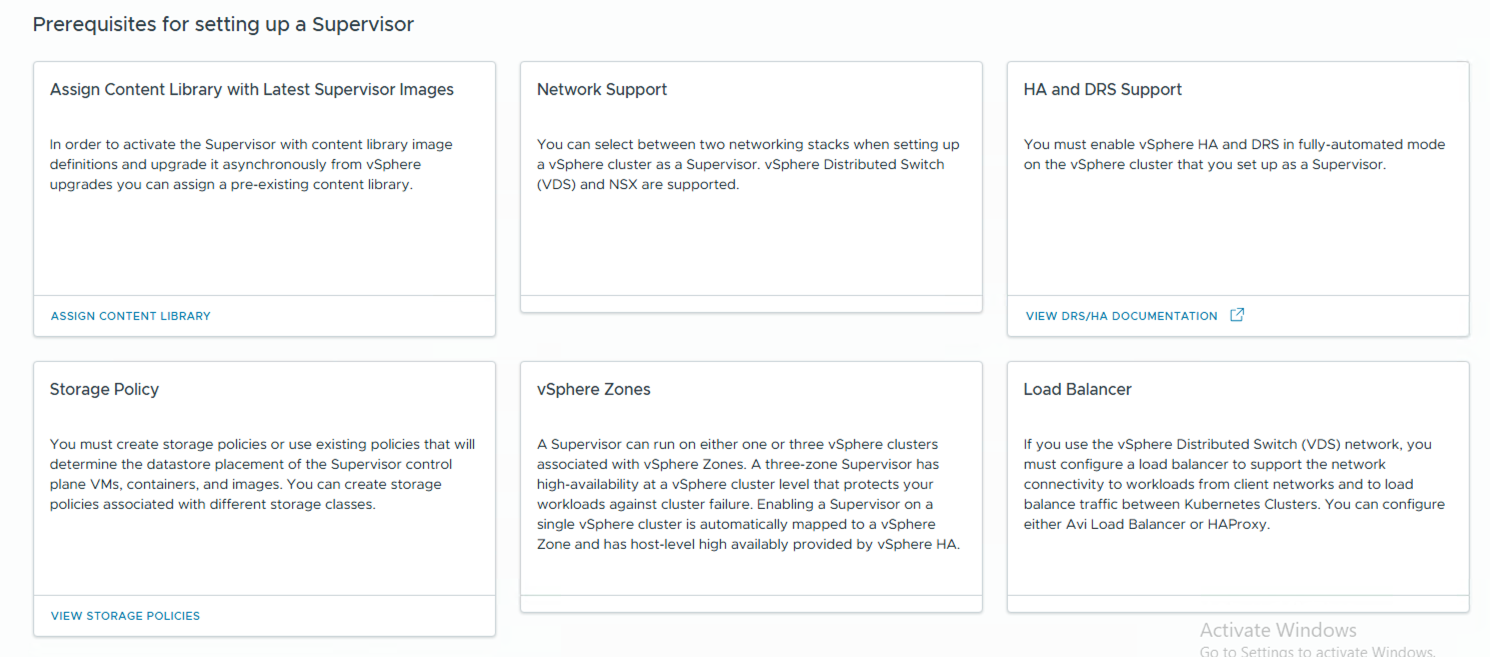
Task: Click the 'Assign Content Library with Latest Supervisor Images' title
Action: click(x=252, y=90)
